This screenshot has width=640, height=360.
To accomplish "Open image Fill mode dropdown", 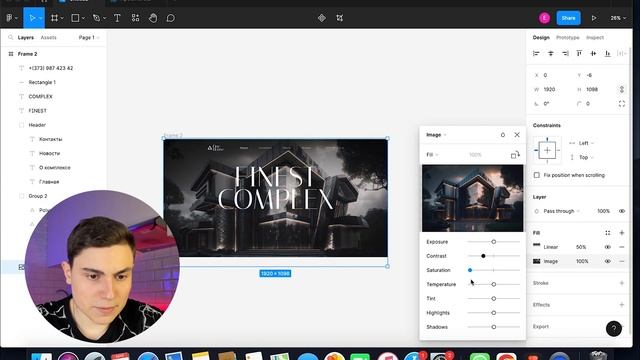I will pyautogui.click(x=432, y=155).
